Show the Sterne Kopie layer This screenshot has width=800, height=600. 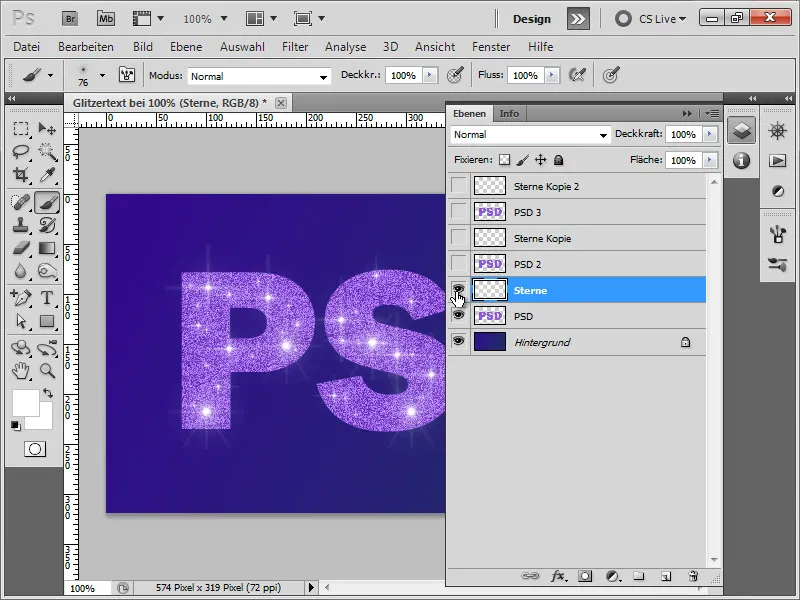pos(459,238)
